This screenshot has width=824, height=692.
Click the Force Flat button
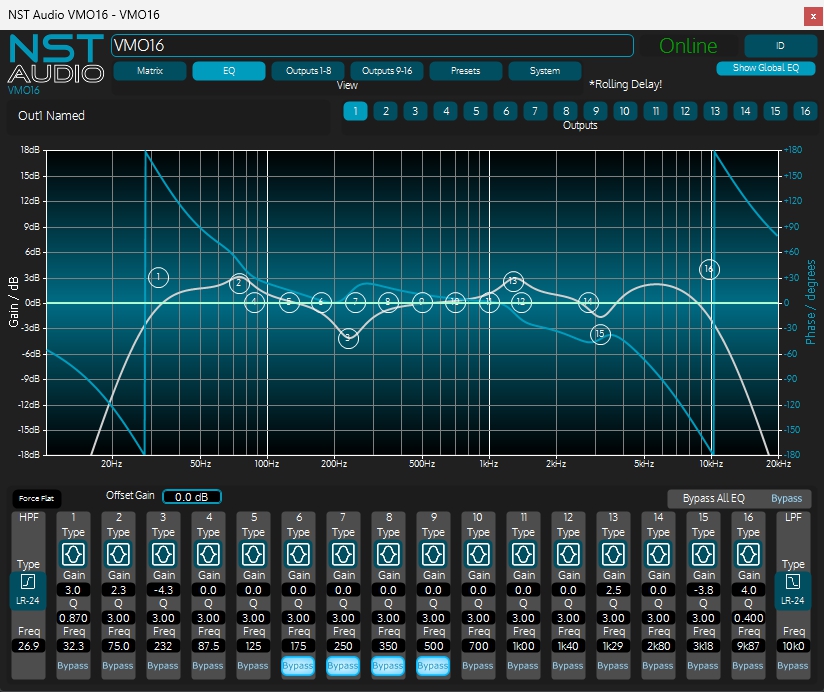click(37, 498)
